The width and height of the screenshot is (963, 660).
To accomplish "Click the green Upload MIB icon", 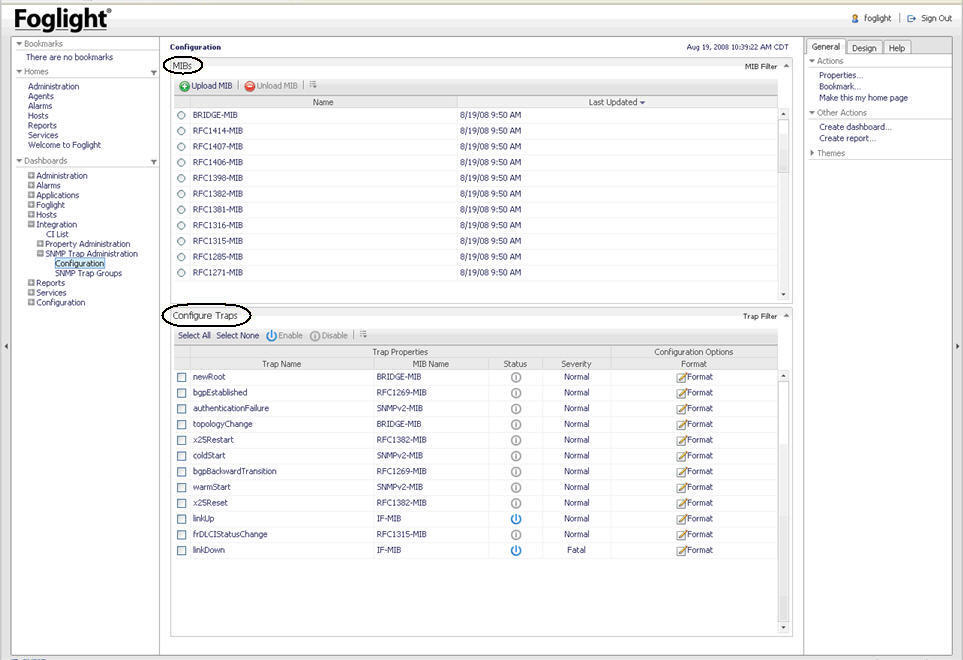I will (x=184, y=87).
